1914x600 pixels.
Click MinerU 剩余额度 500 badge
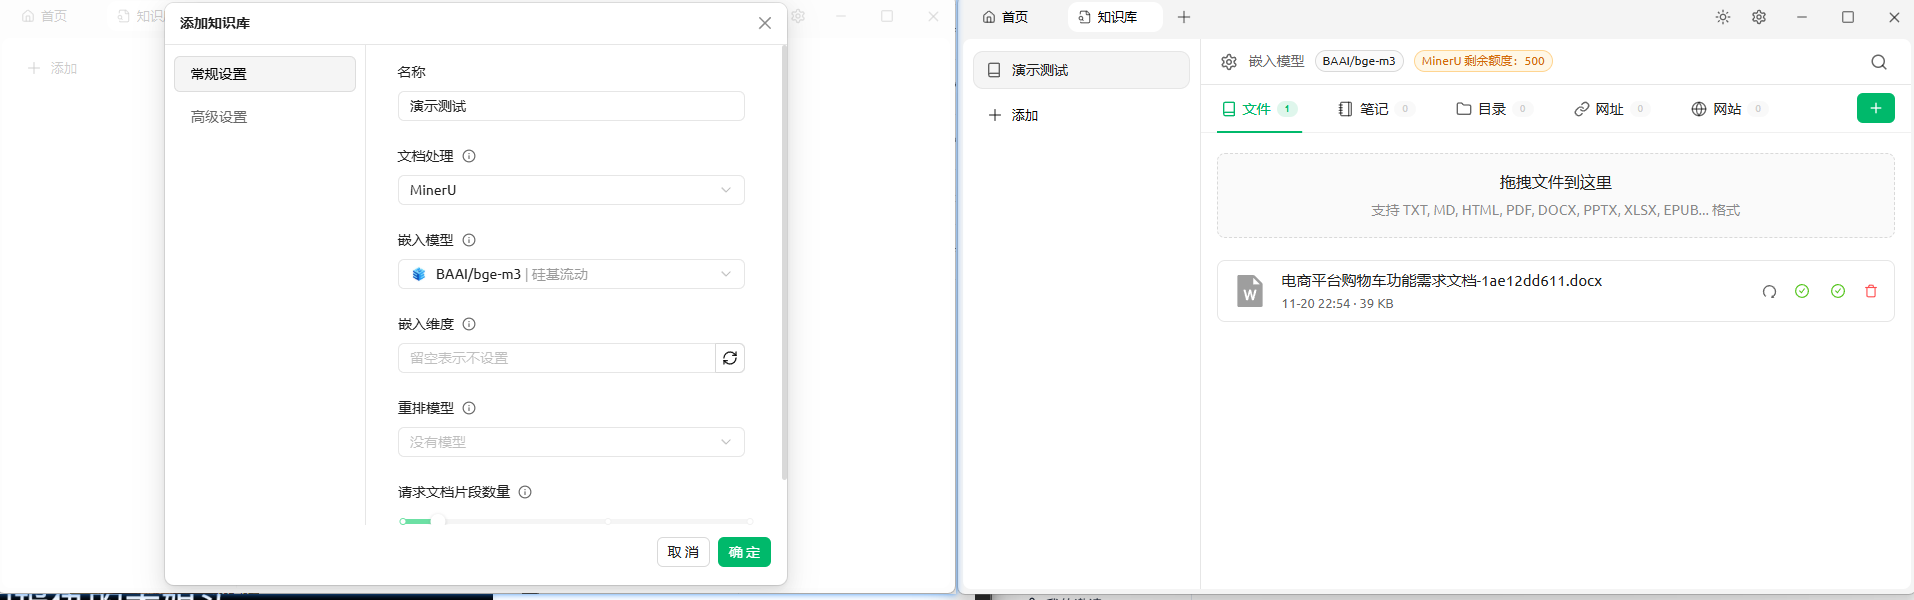[1483, 61]
